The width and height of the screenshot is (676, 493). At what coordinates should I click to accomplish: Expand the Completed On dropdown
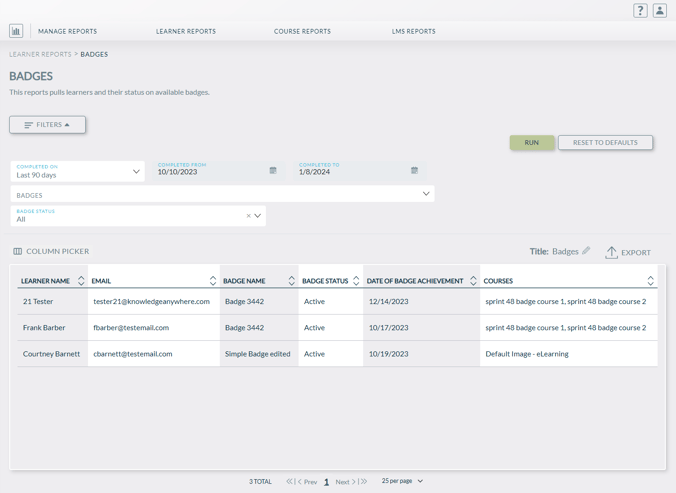136,172
